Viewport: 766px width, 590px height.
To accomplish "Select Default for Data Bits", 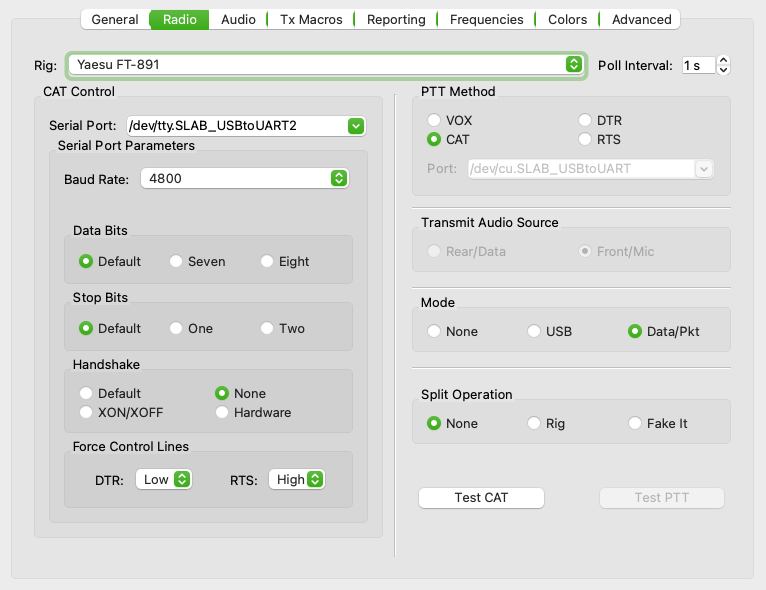I will tap(110, 261).
